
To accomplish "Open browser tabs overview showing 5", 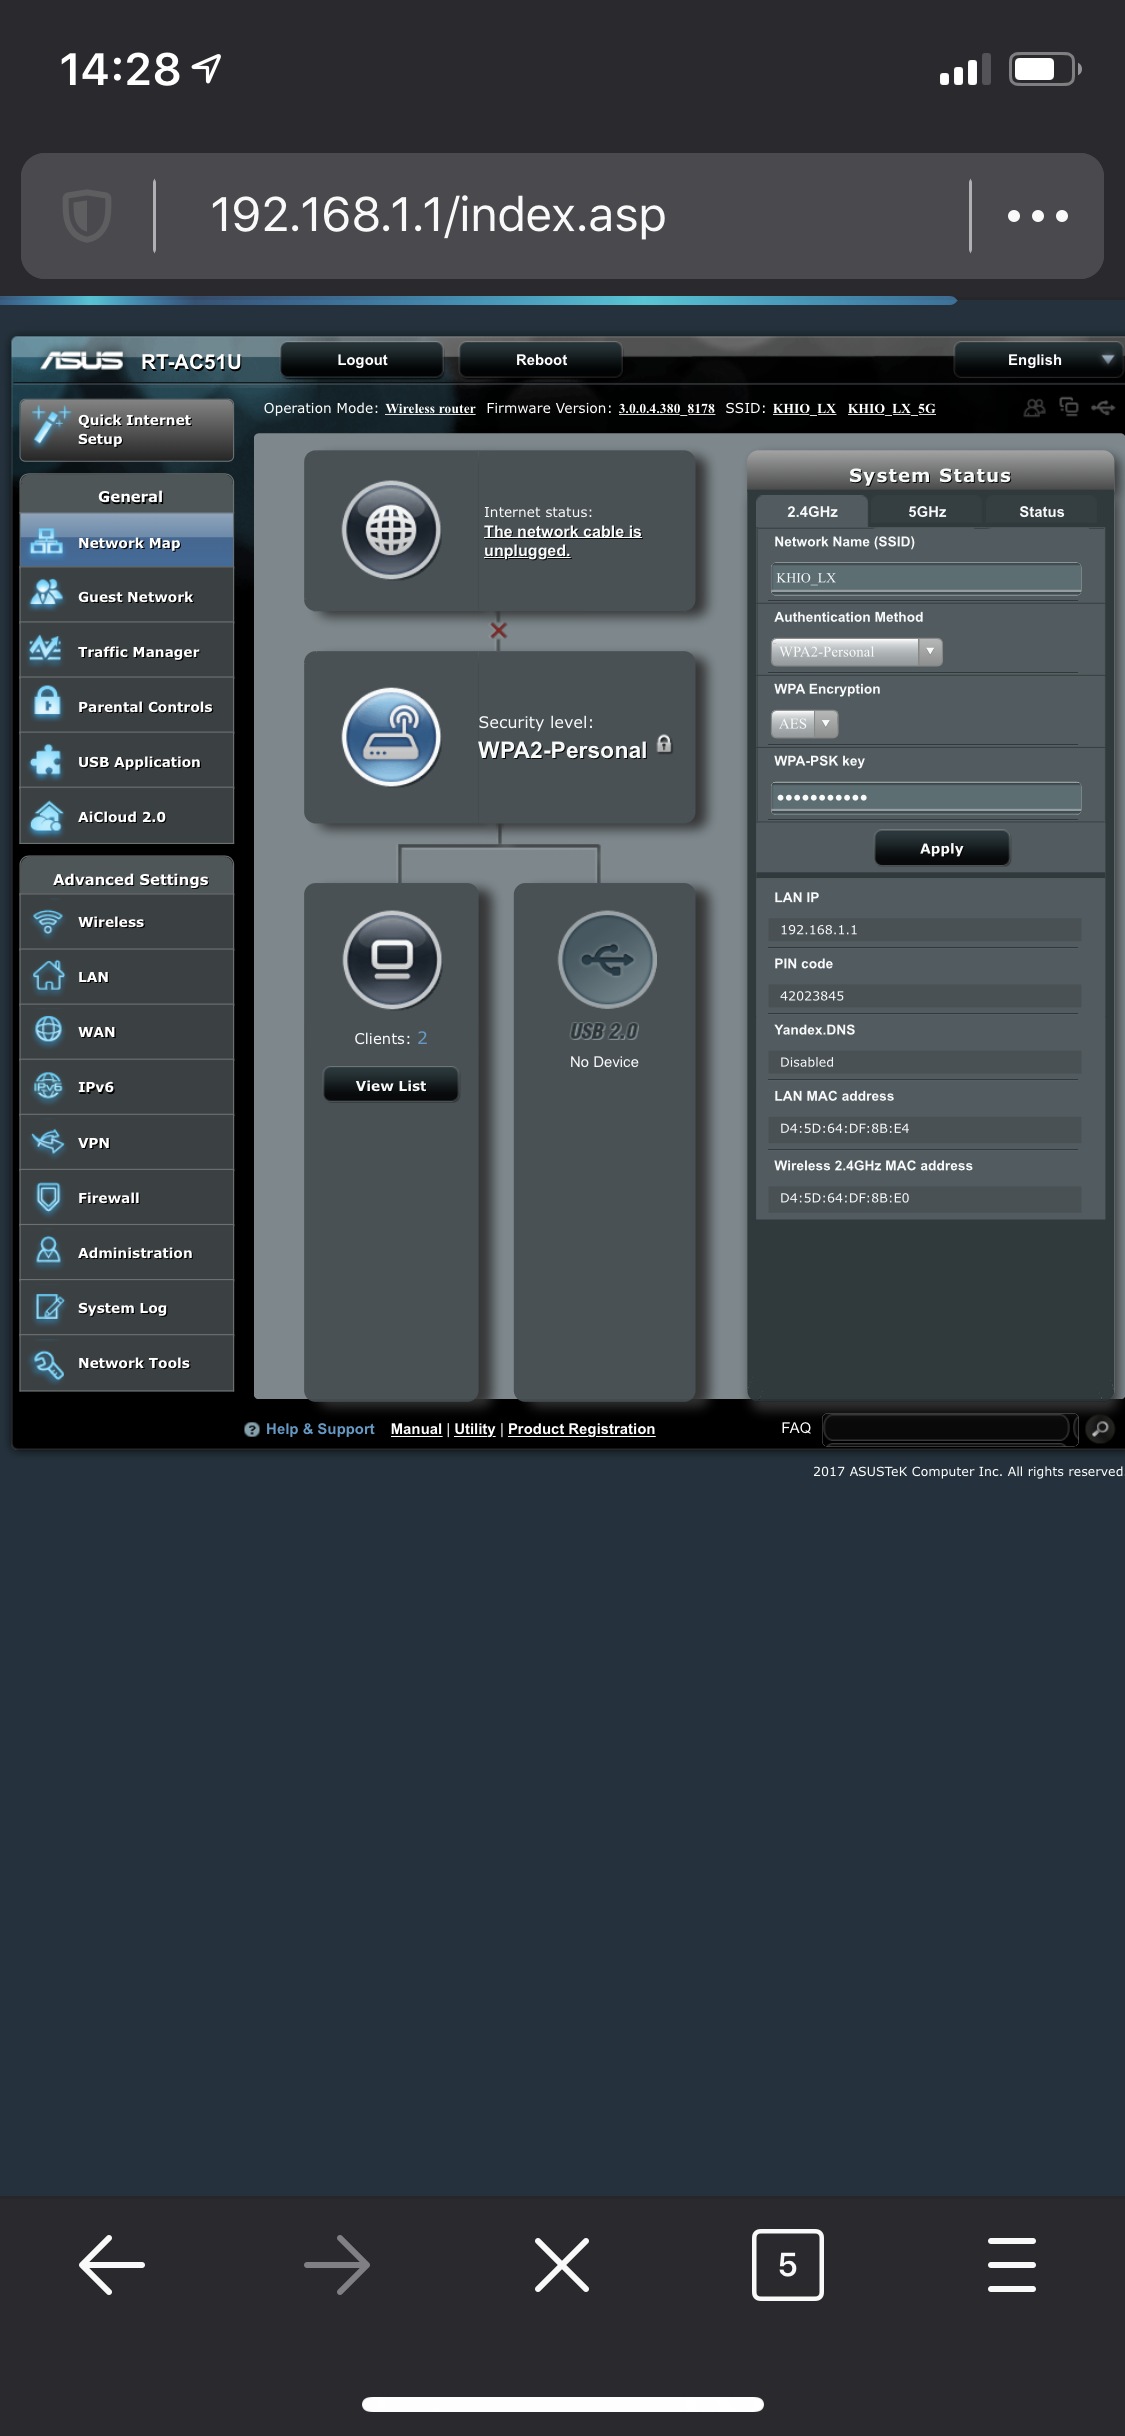I will point(787,2264).
